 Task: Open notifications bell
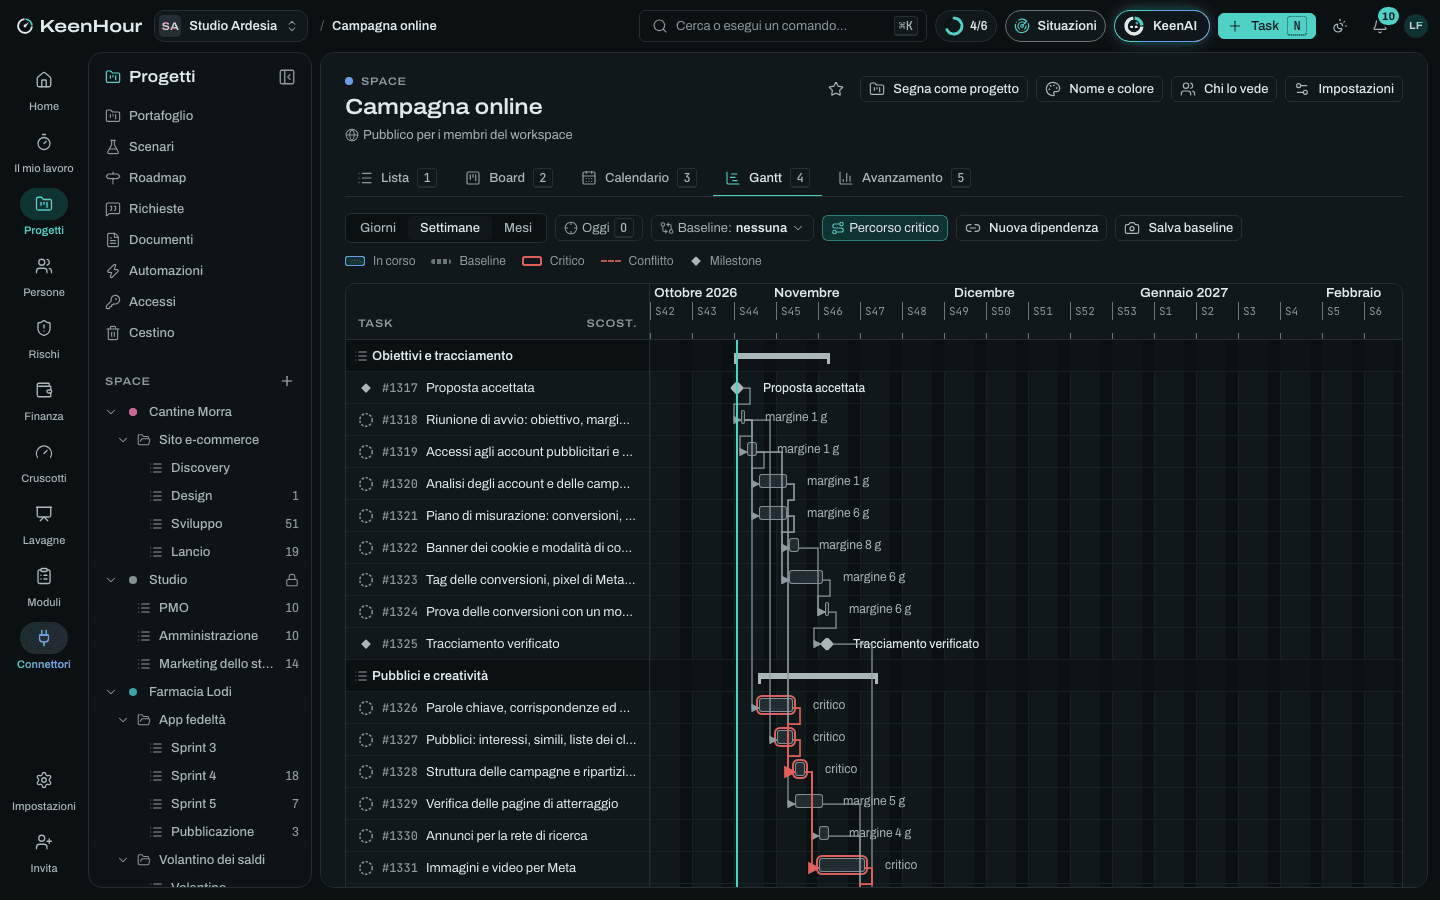1380,26
